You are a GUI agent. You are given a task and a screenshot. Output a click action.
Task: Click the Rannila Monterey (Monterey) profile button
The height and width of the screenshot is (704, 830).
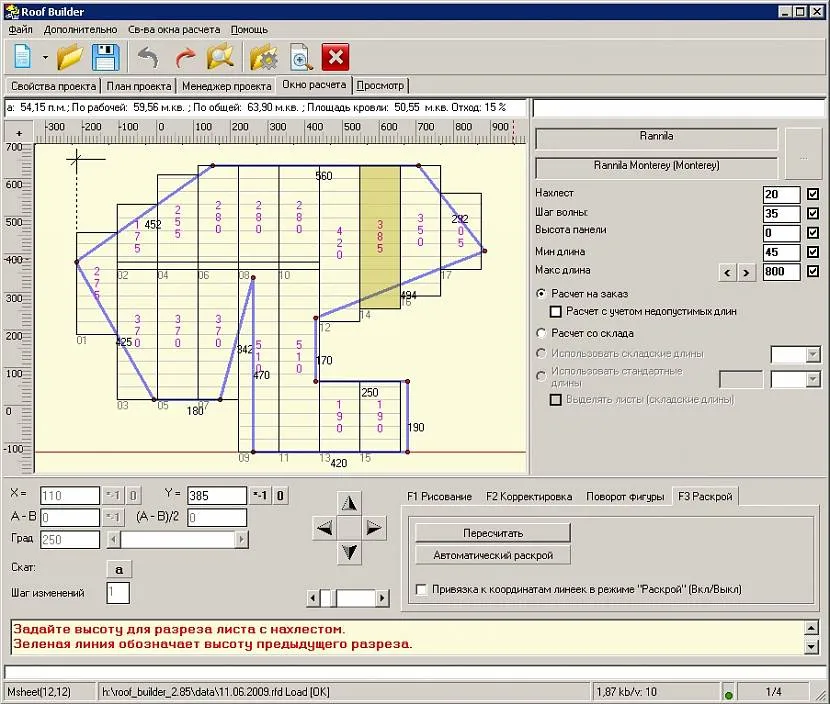coord(656,166)
